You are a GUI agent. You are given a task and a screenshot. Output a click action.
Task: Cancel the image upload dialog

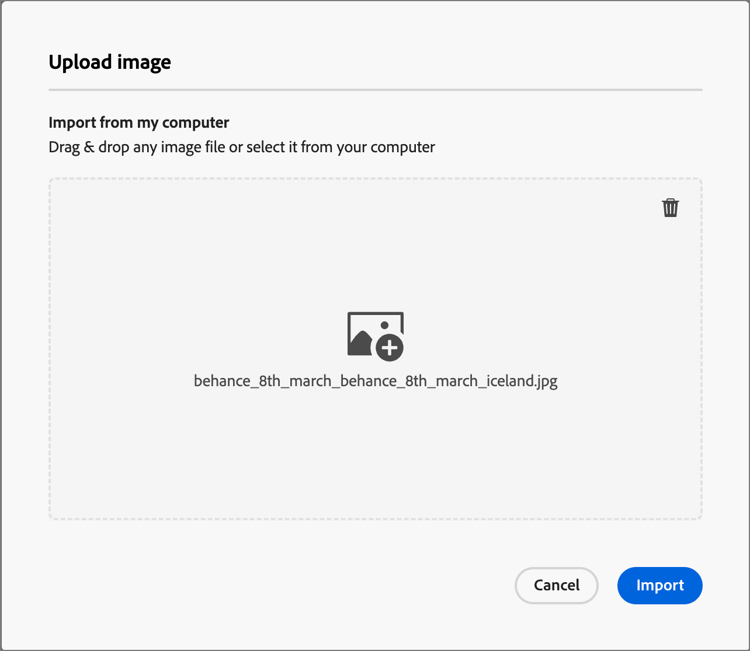[x=556, y=585]
